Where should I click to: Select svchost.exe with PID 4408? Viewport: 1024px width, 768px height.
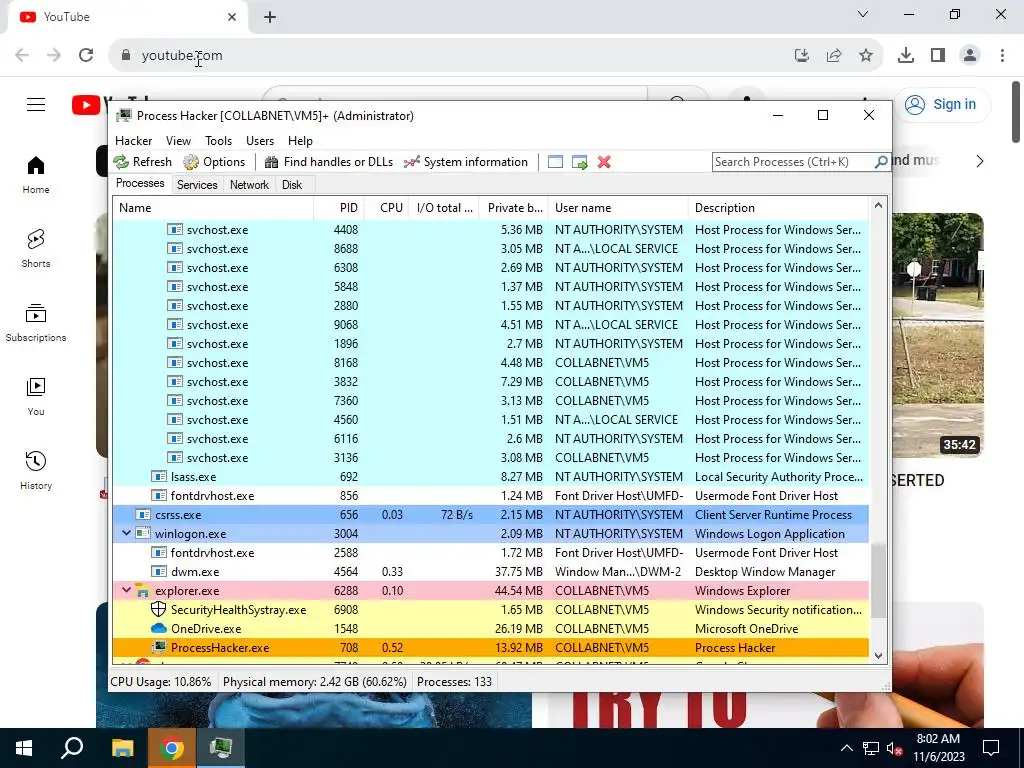490,230
